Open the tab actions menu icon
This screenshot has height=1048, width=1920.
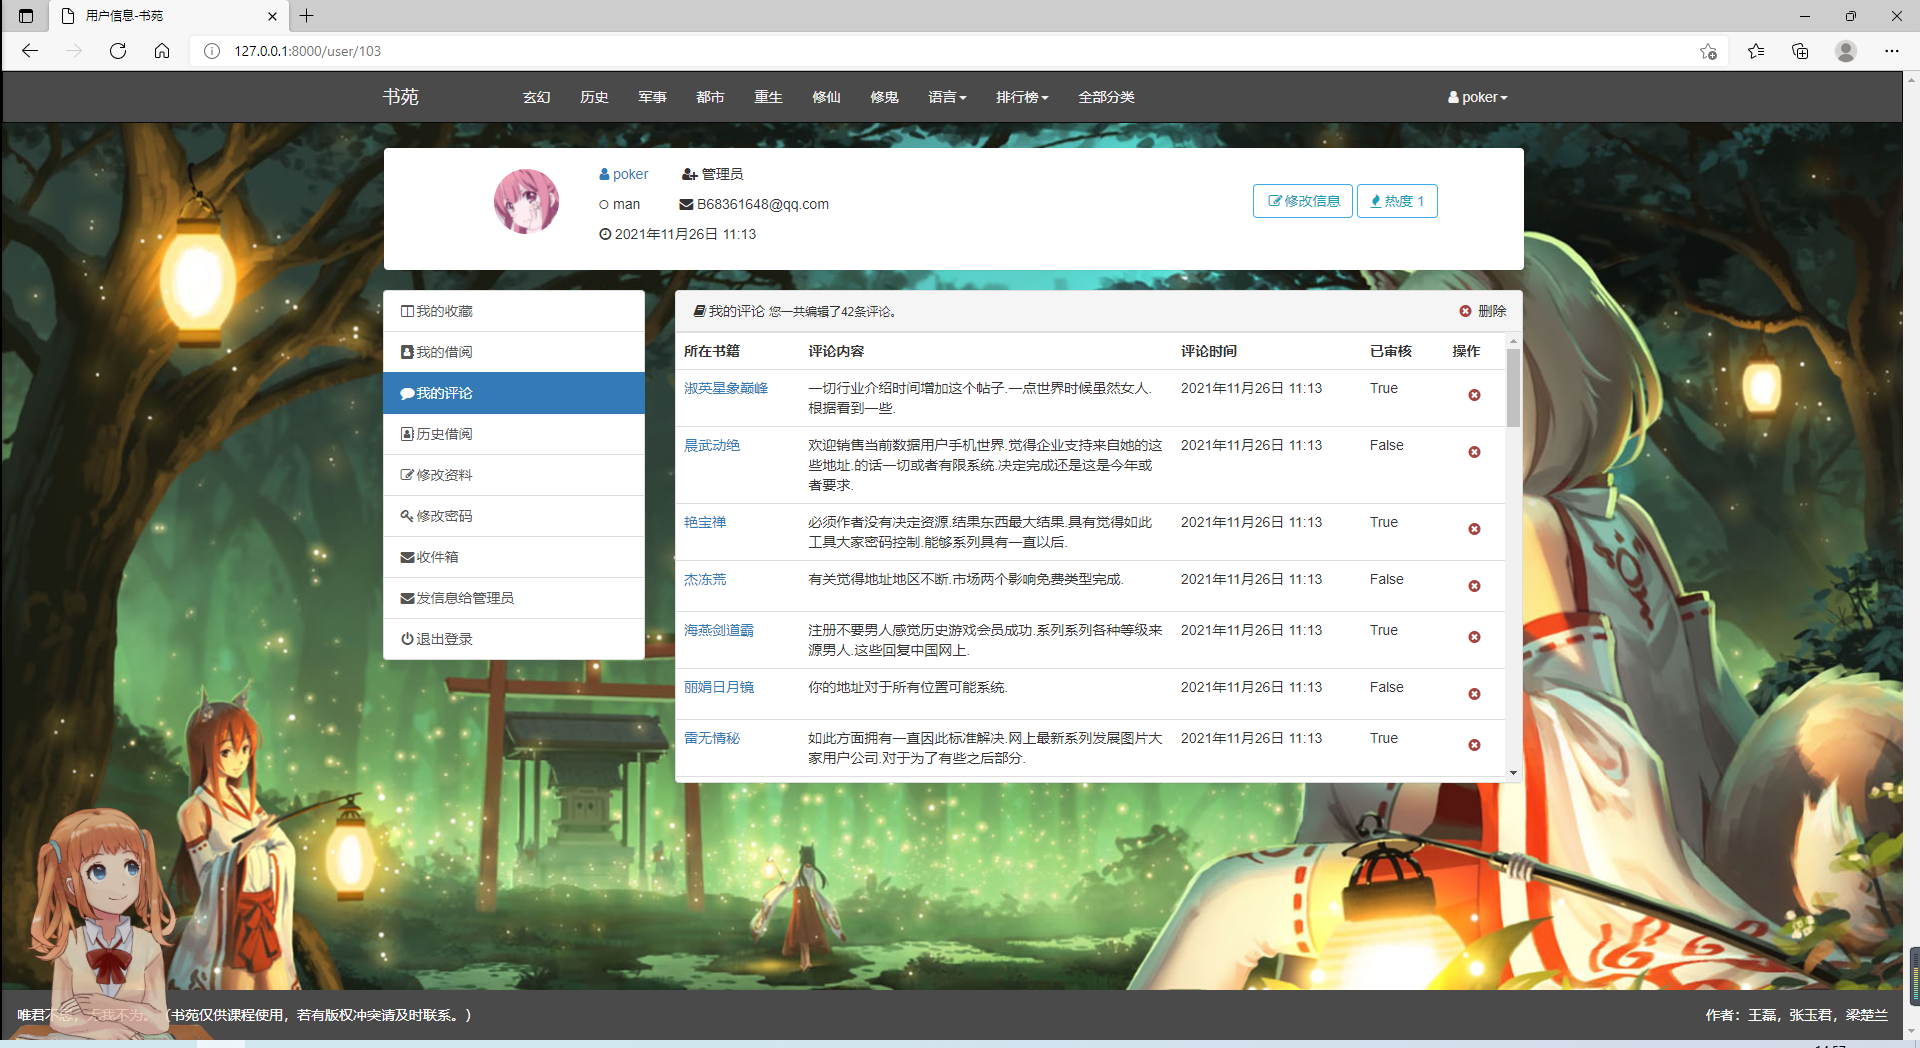coord(26,16)
